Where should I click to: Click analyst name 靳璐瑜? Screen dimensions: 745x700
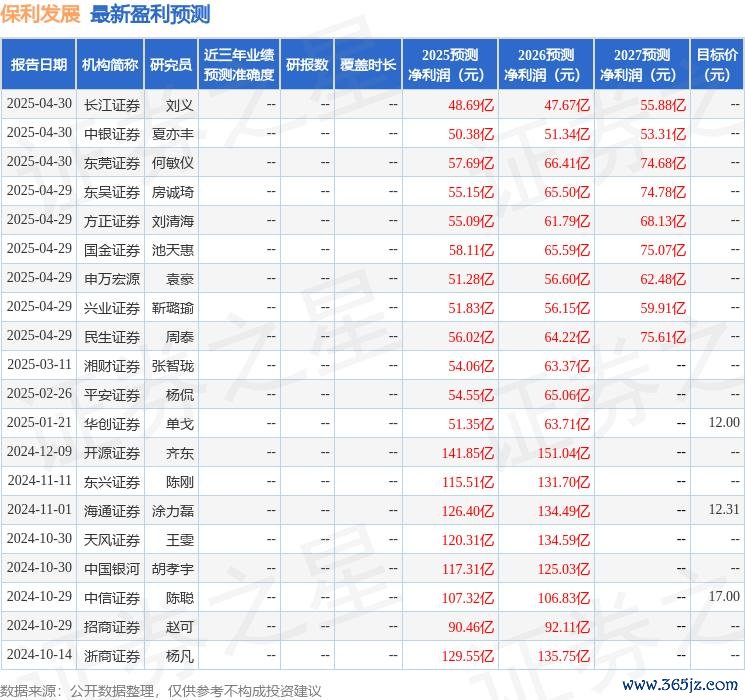[x=173, y=308]
